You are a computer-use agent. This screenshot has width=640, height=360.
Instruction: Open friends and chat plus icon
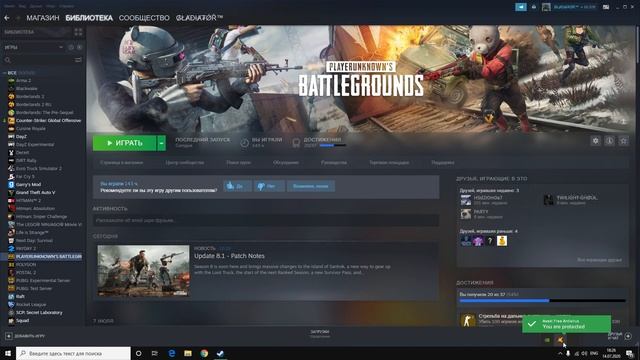tap(628, 336)
